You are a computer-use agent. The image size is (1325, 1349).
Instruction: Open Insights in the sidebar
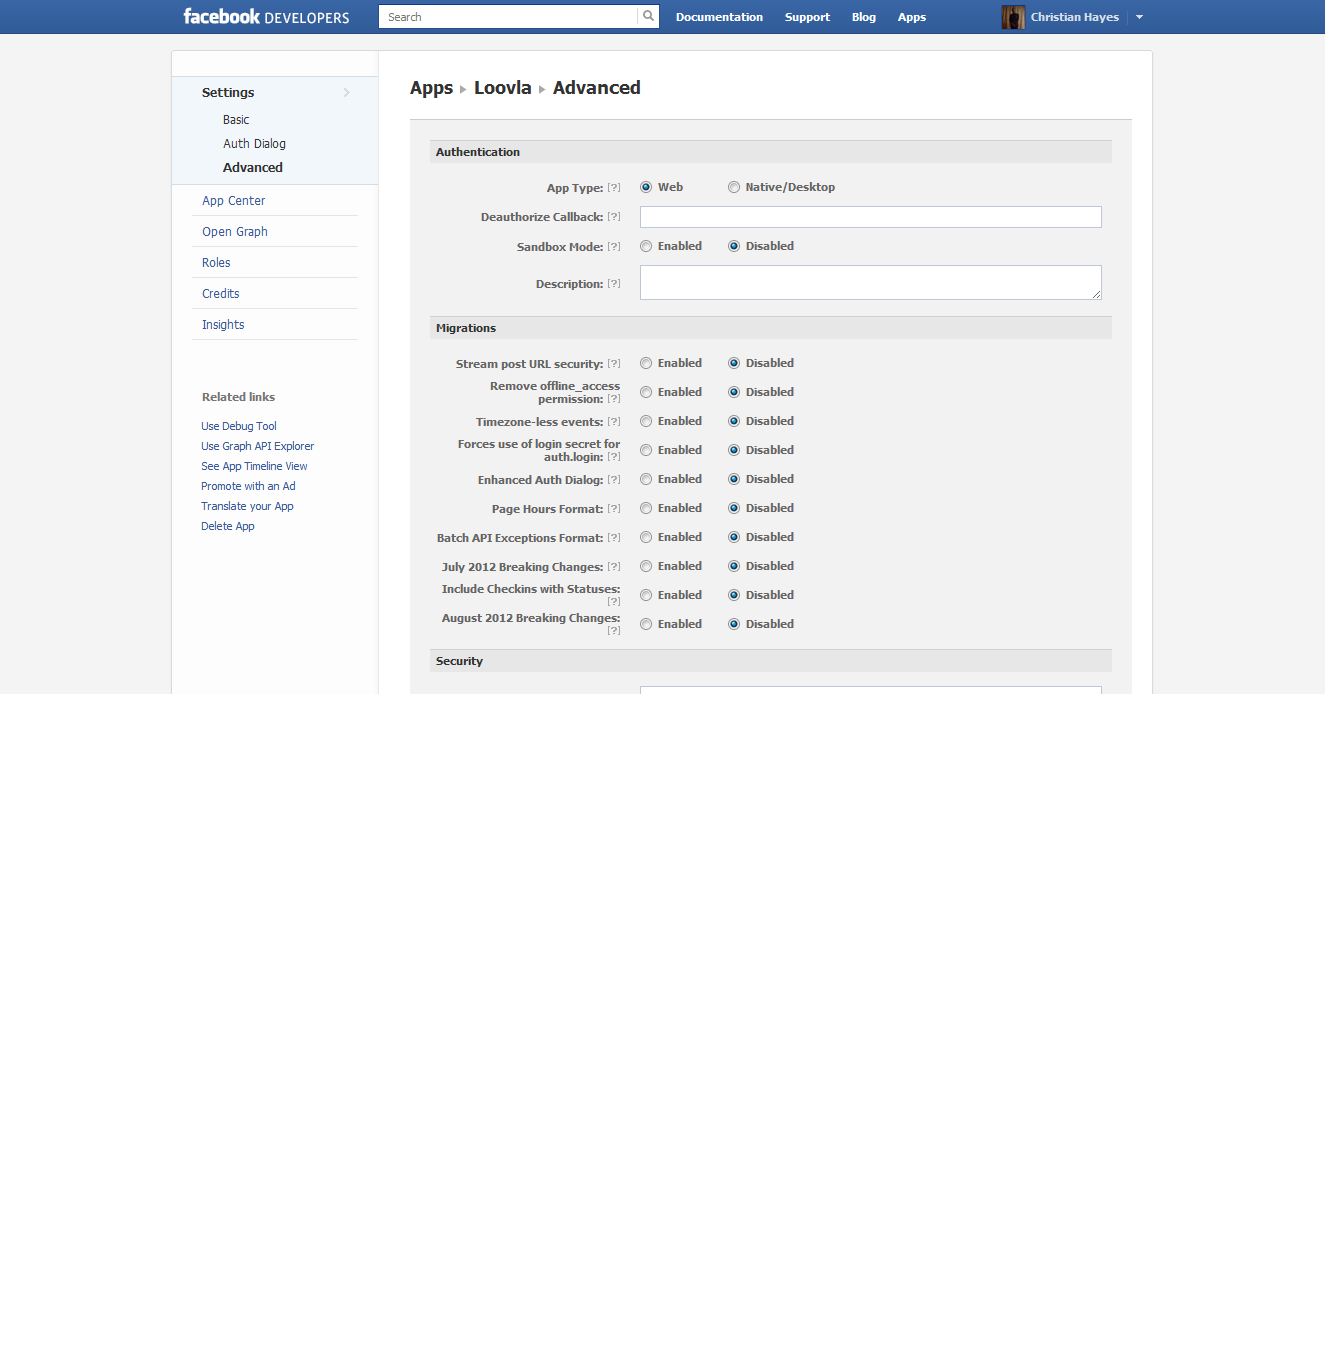point(223,325)
